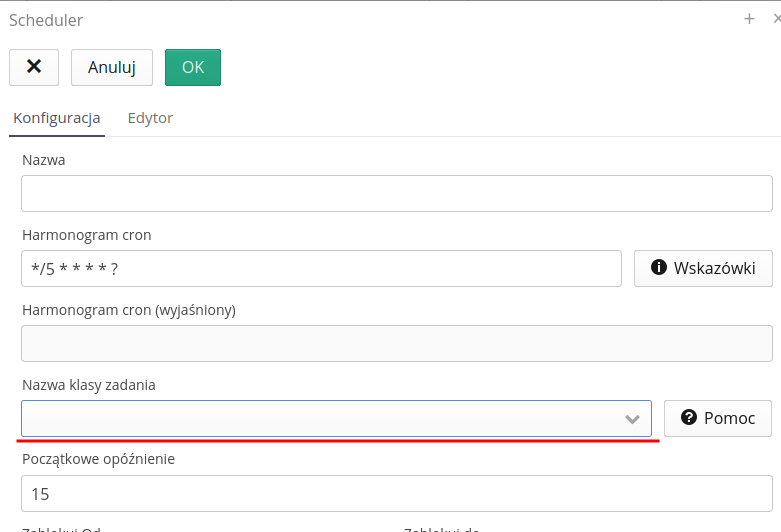
Task: Switch to the Edytor tab
Action: pos(150,118)
